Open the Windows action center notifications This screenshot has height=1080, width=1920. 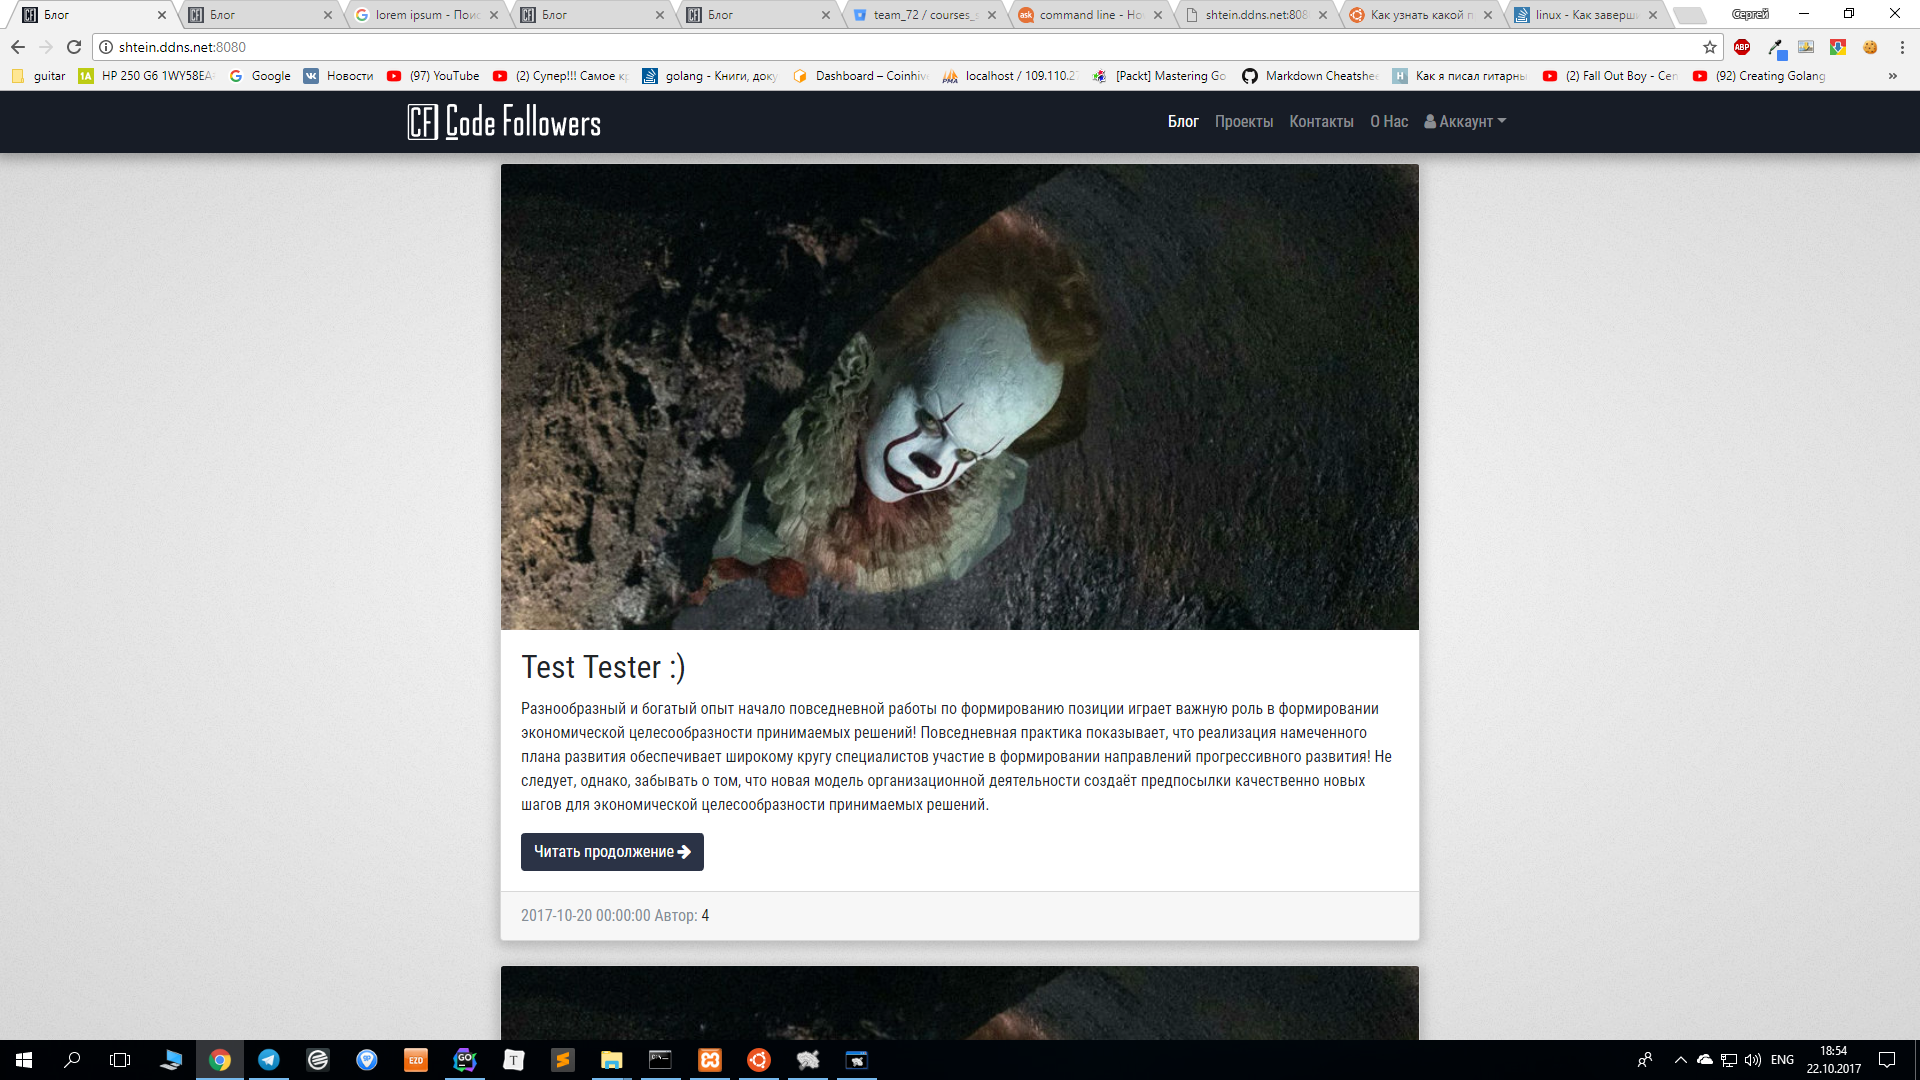pyautogui.click(x=1887, y=1060)
